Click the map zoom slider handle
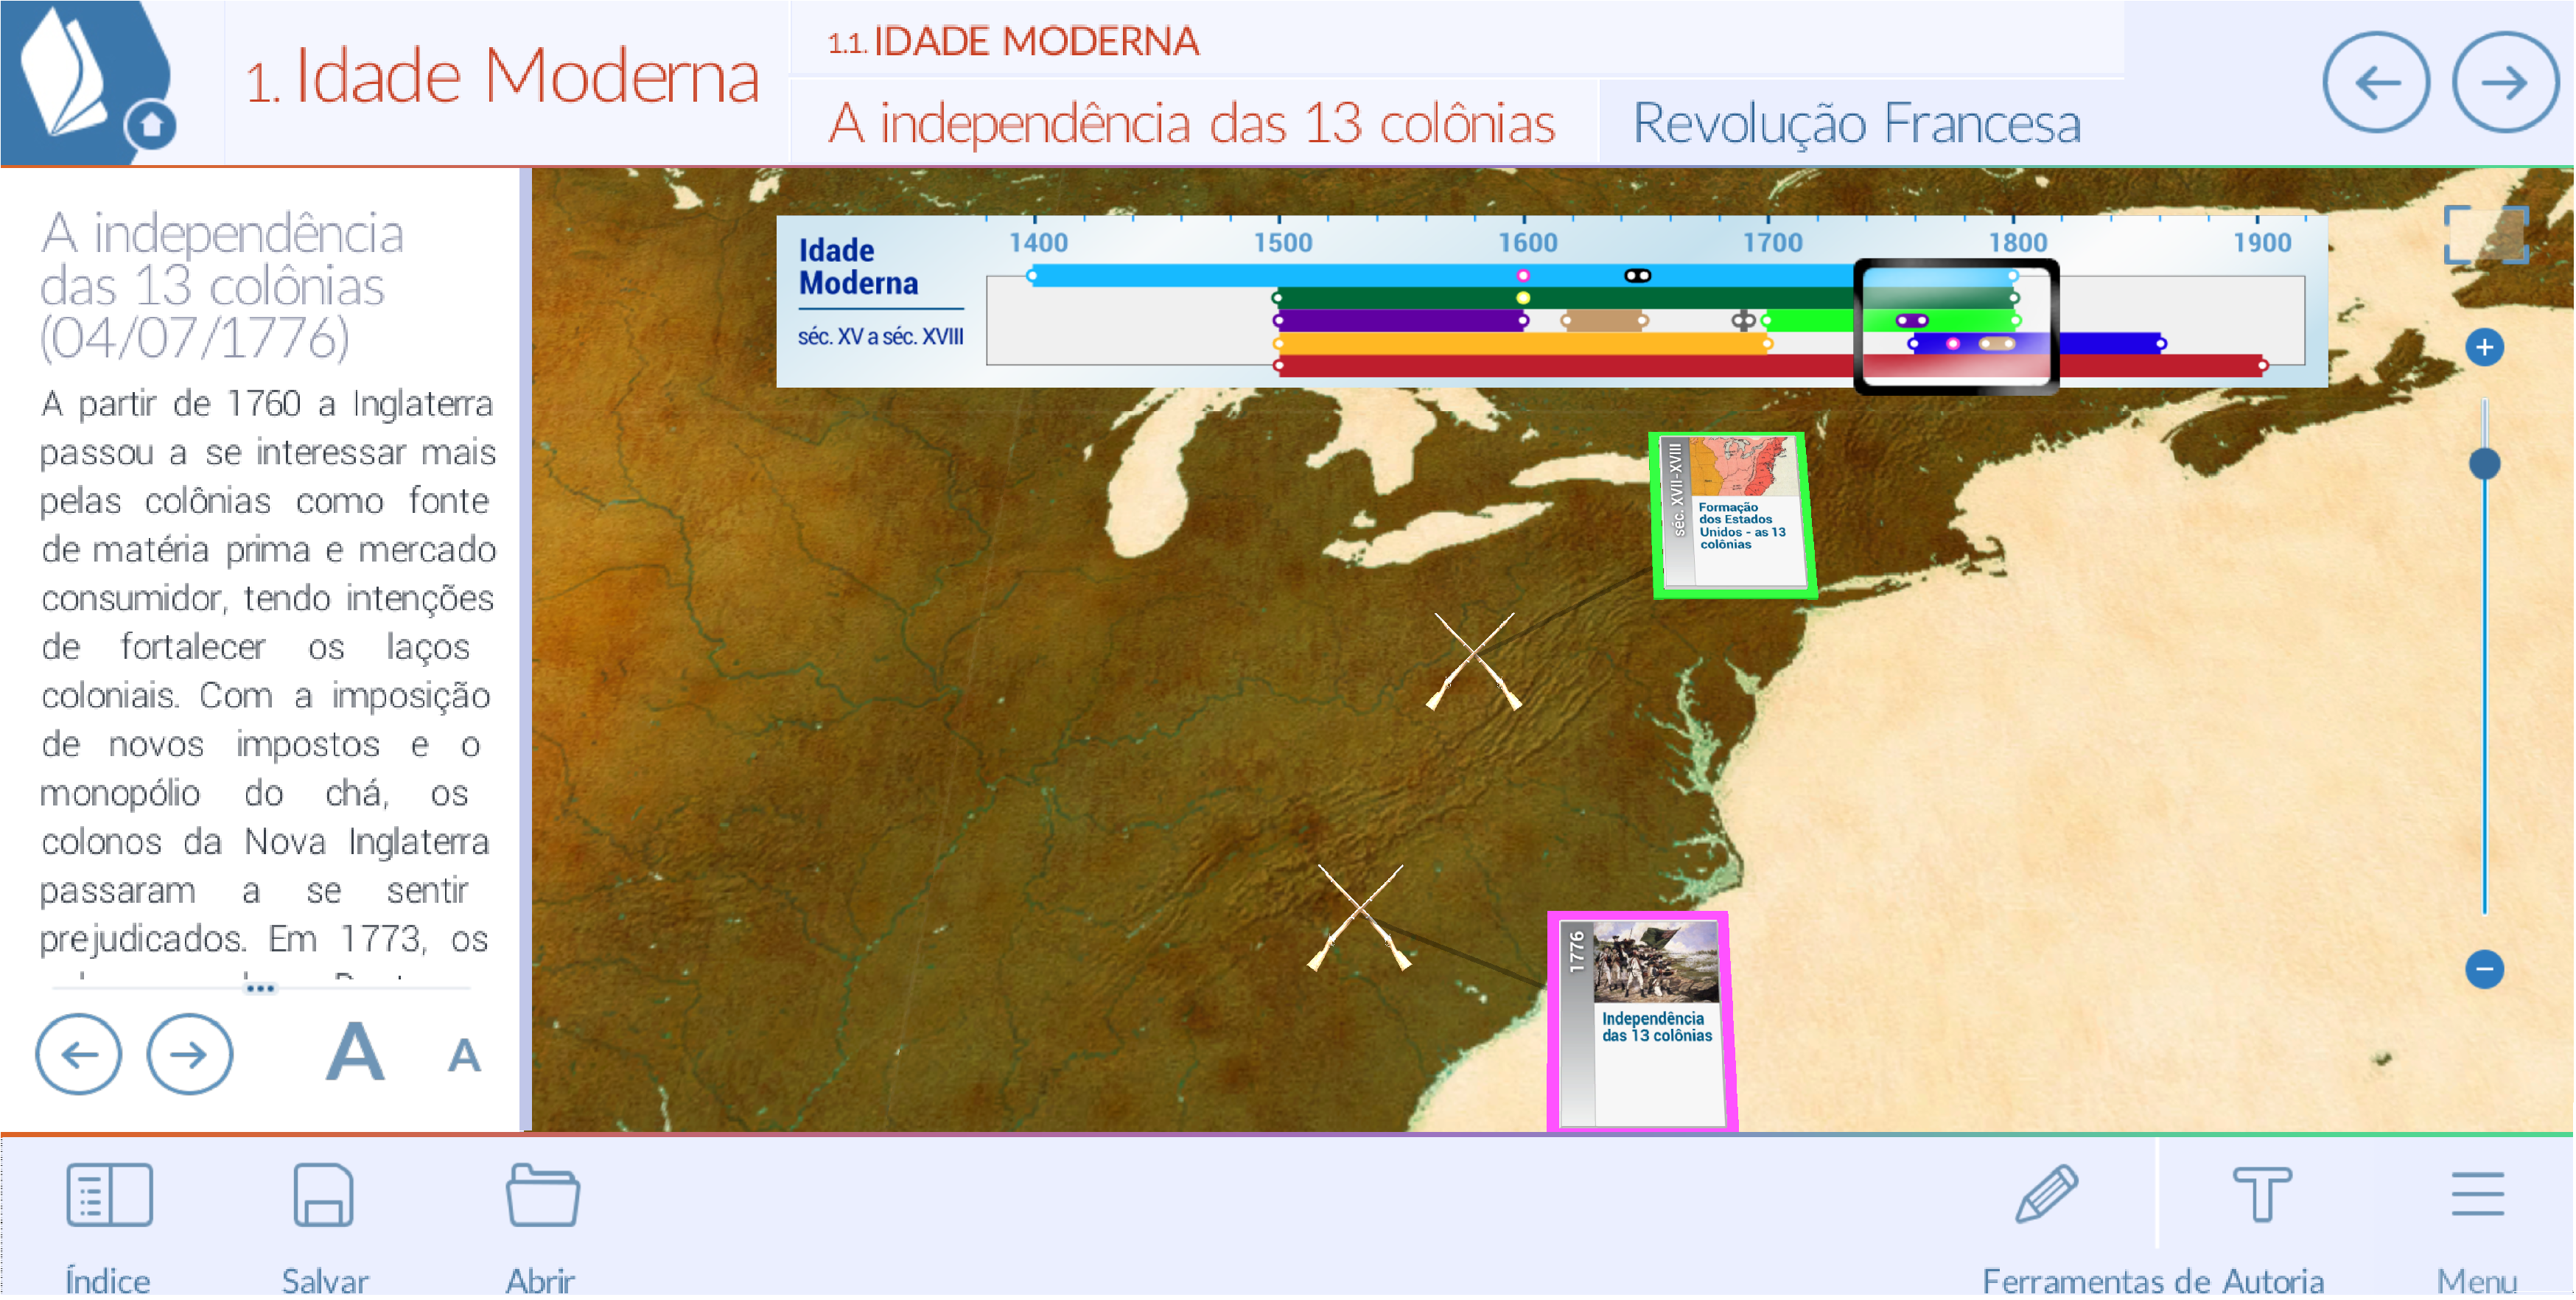The height and width of the screenshot is (1300, 2576). coord(2484,464)
